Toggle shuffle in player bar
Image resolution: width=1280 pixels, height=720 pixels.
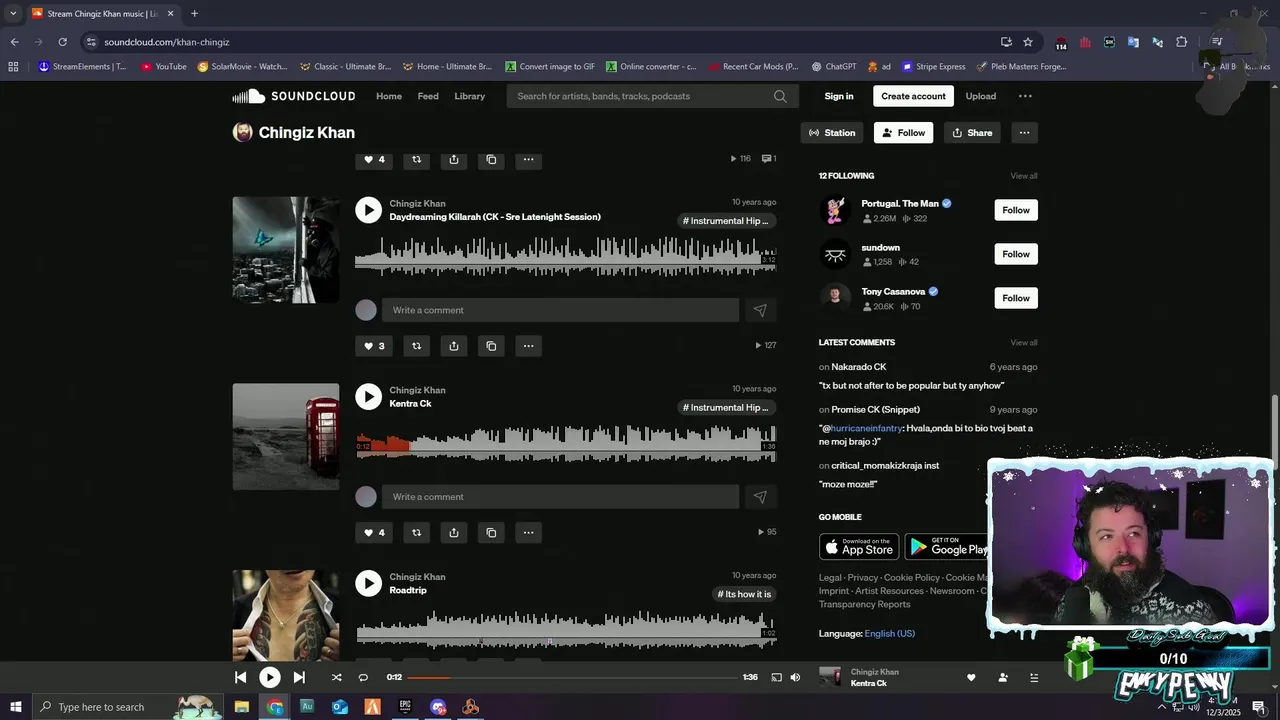coord(336,677)
